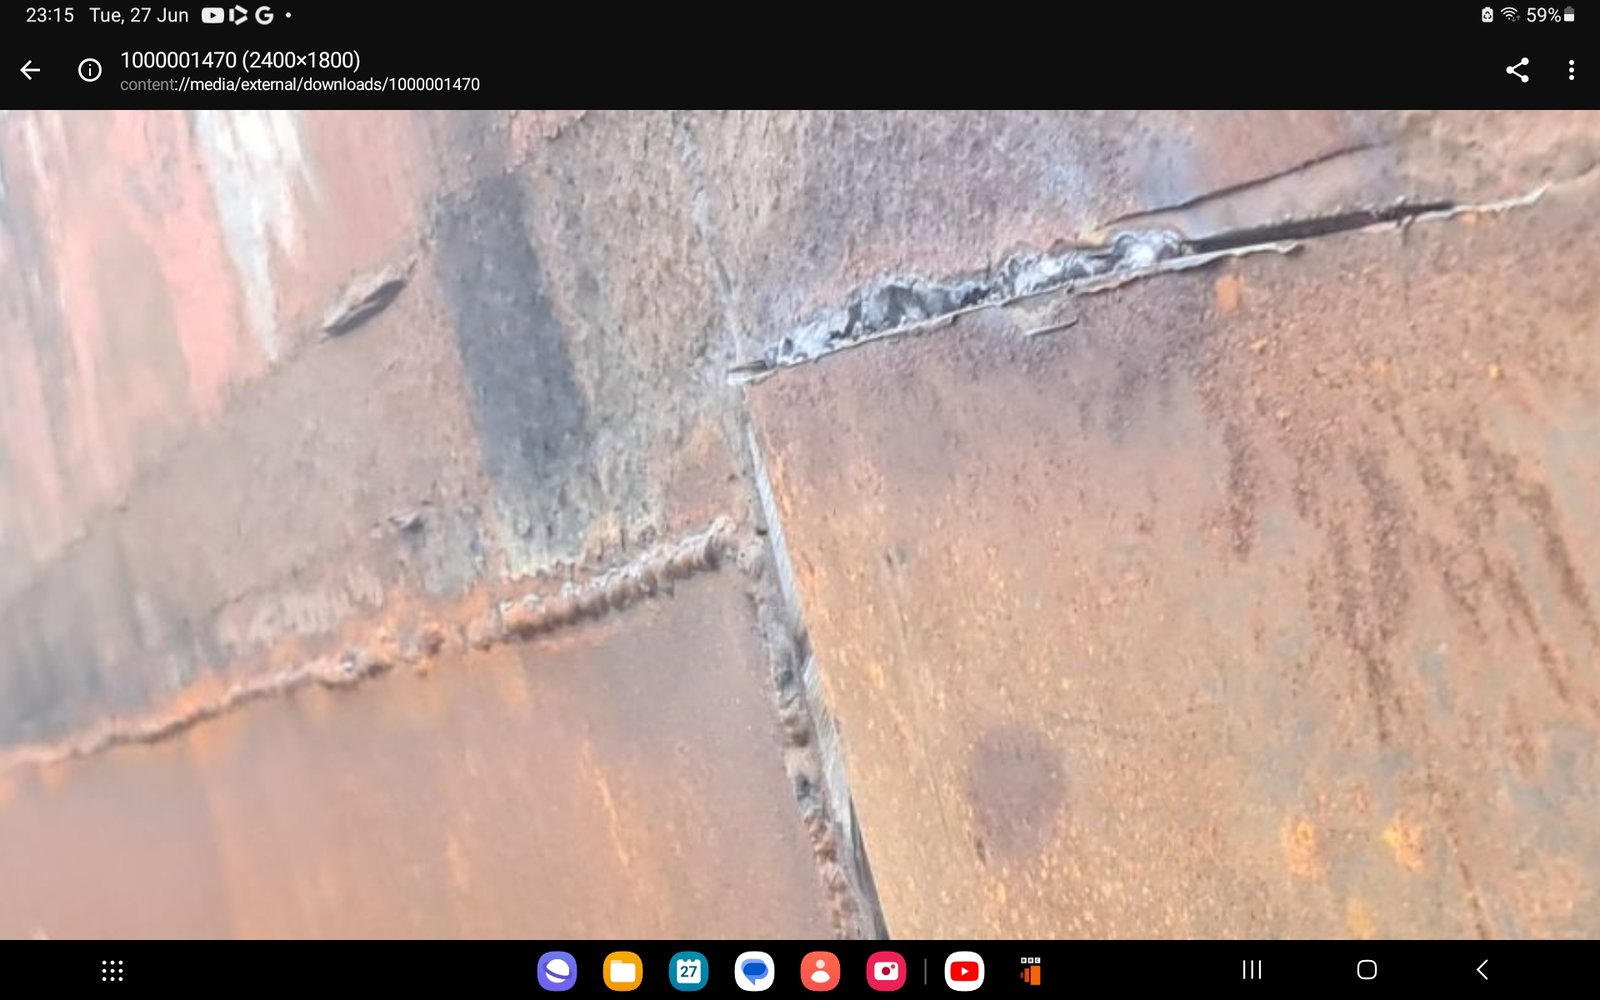Open My Files folder app in taskbar
The width and height of the screenshot is (1600, 1000).
tap(622, 970)
